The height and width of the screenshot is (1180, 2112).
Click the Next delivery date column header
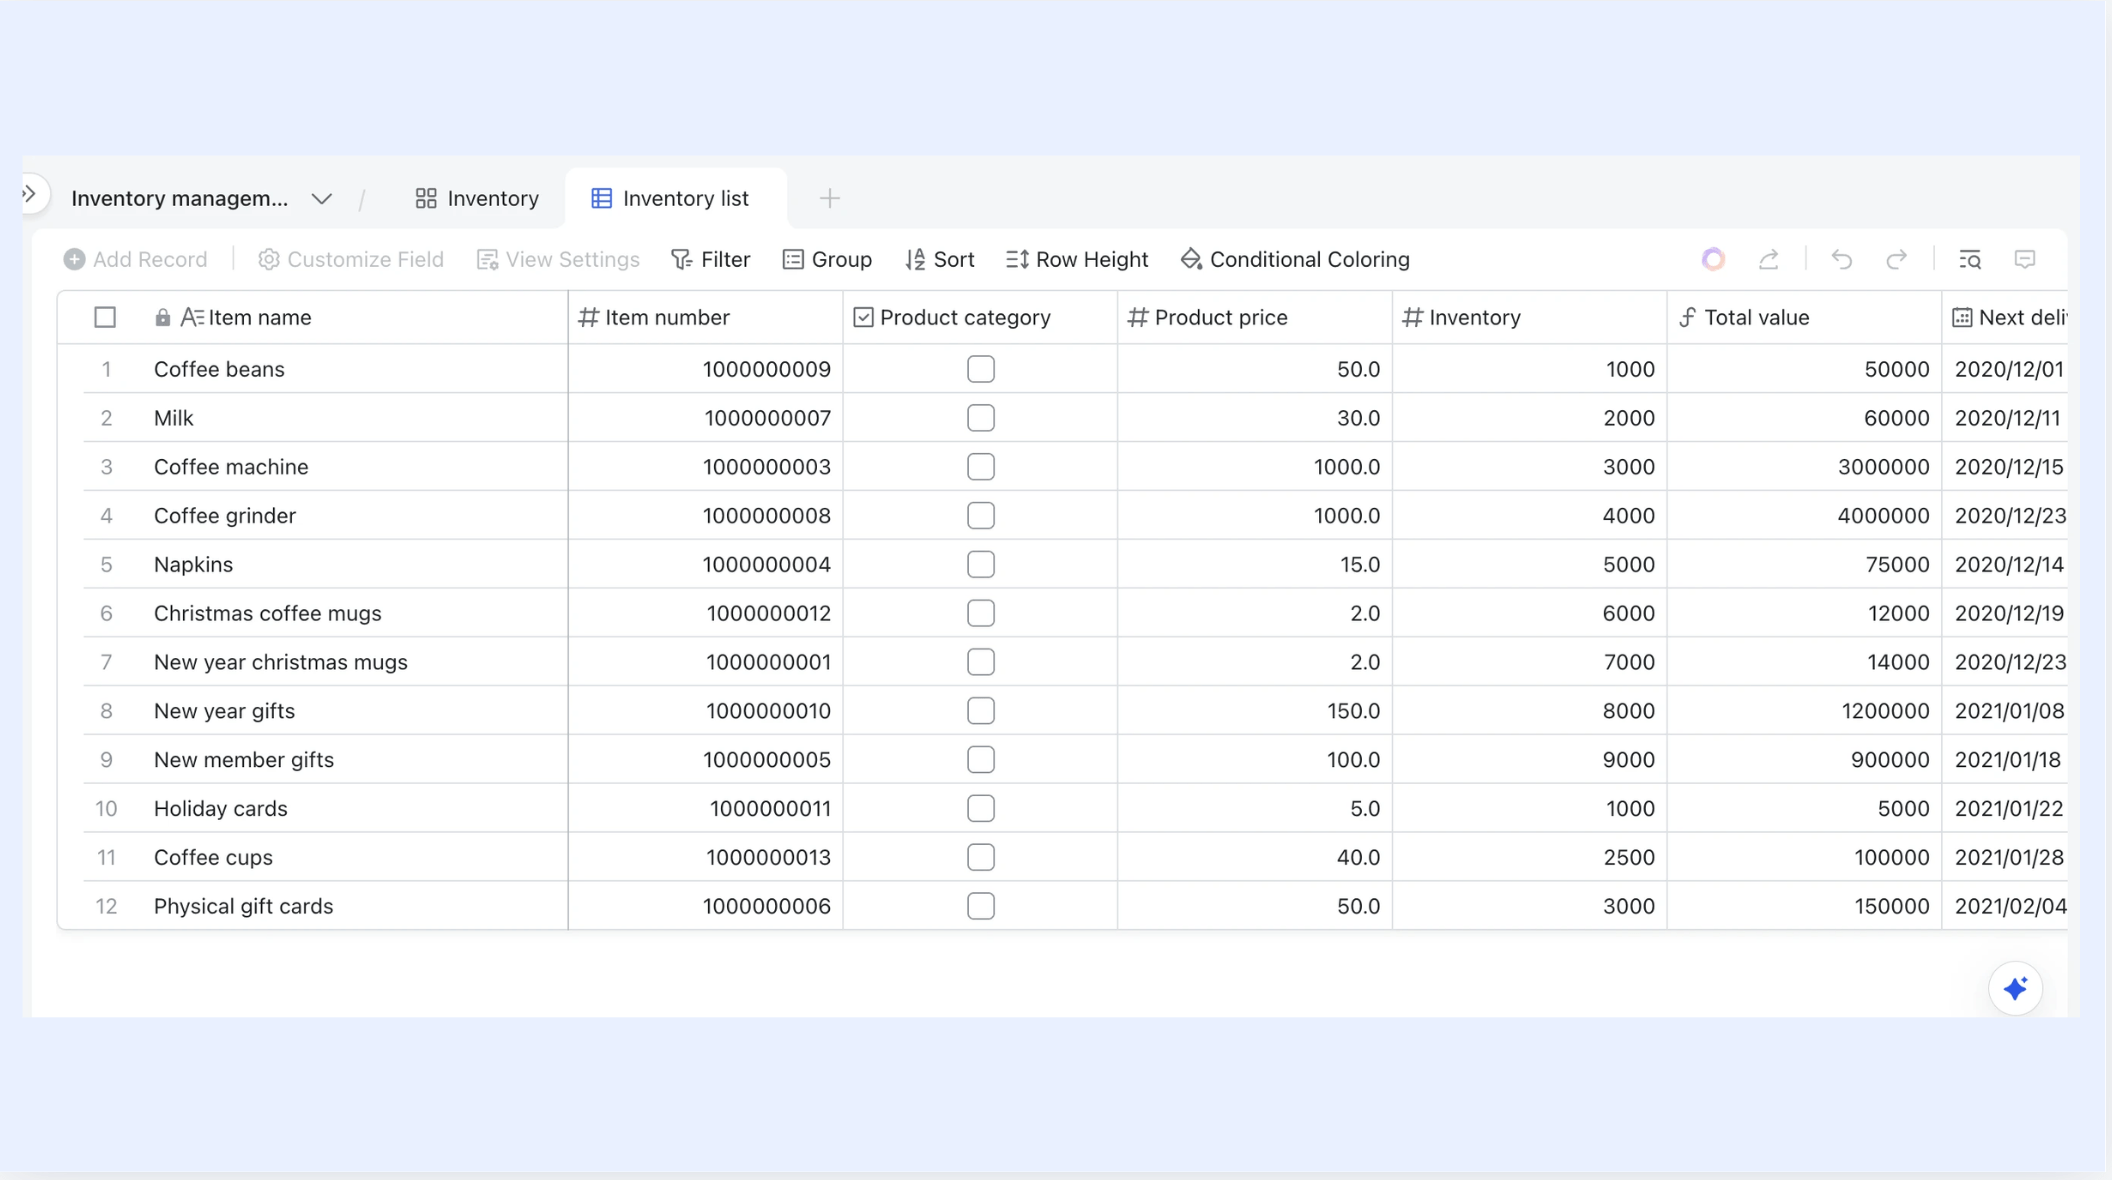tap(2005, 318)
